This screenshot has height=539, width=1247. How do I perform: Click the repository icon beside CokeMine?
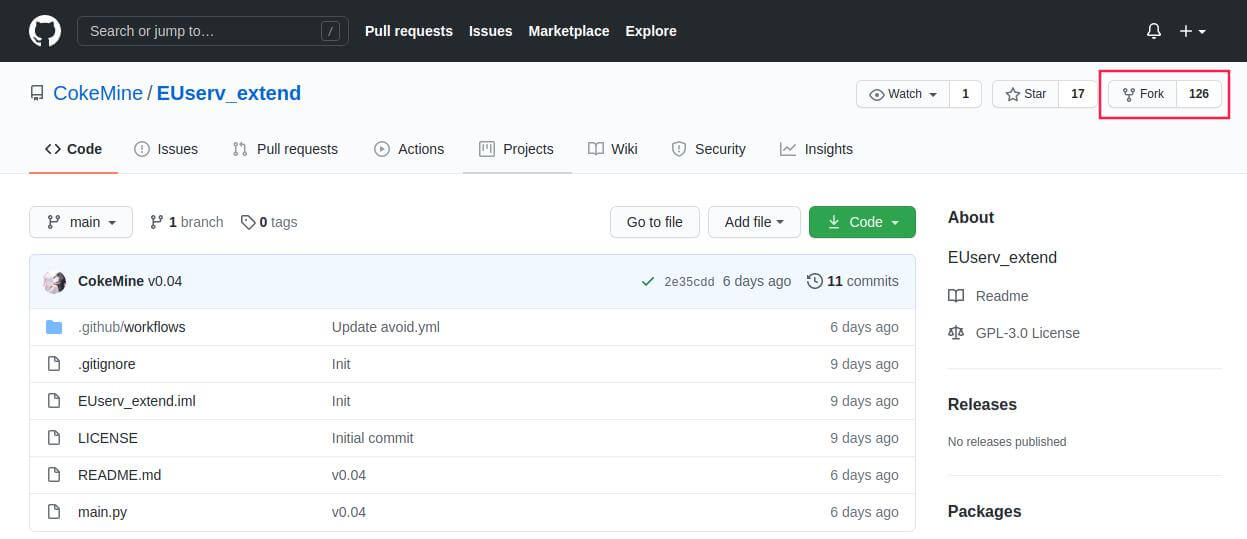[x=37, y=94]
